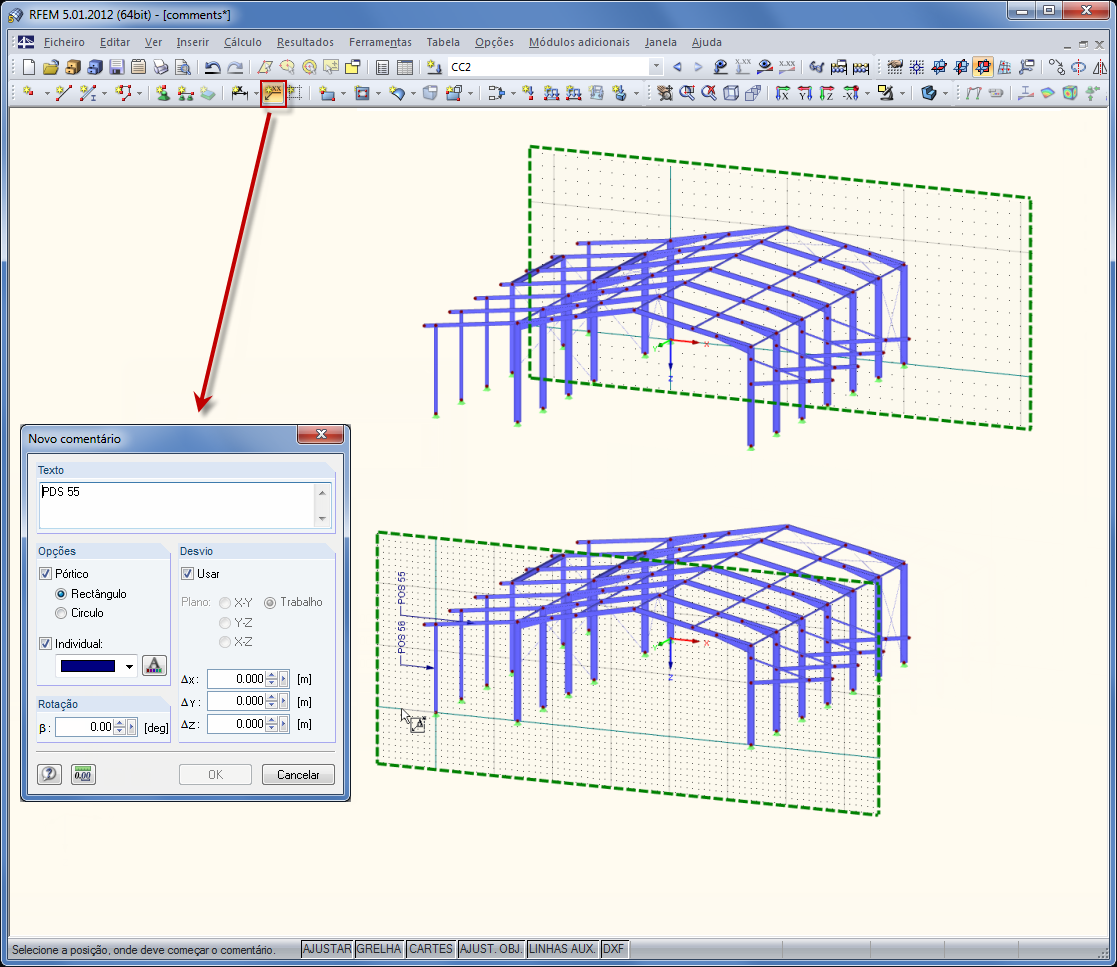1117x967 pixels.
Task: Show view in Y direction
Action: pos(804,93)
